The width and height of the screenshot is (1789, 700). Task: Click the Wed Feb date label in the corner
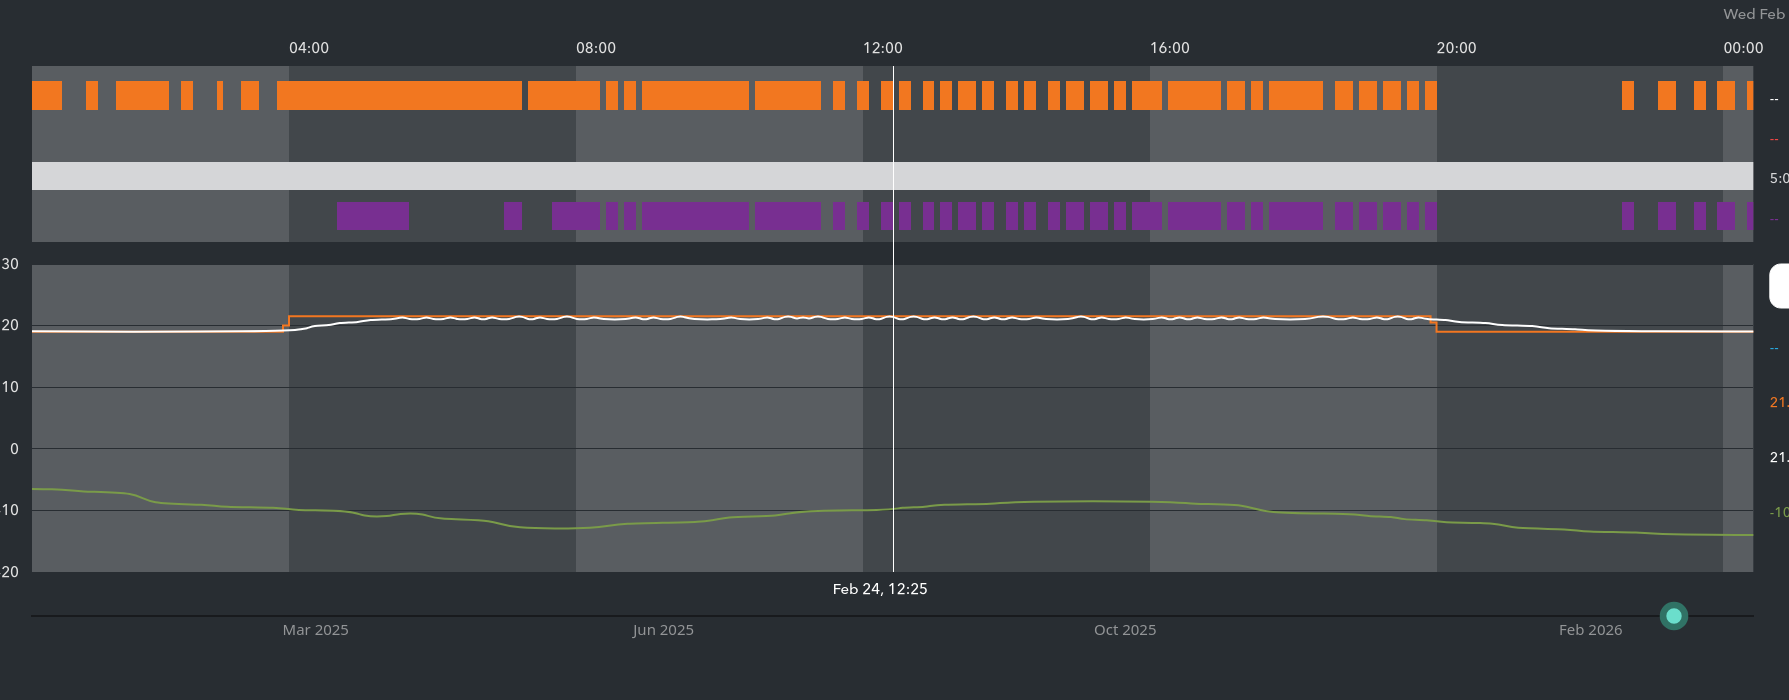(1755, 14)
